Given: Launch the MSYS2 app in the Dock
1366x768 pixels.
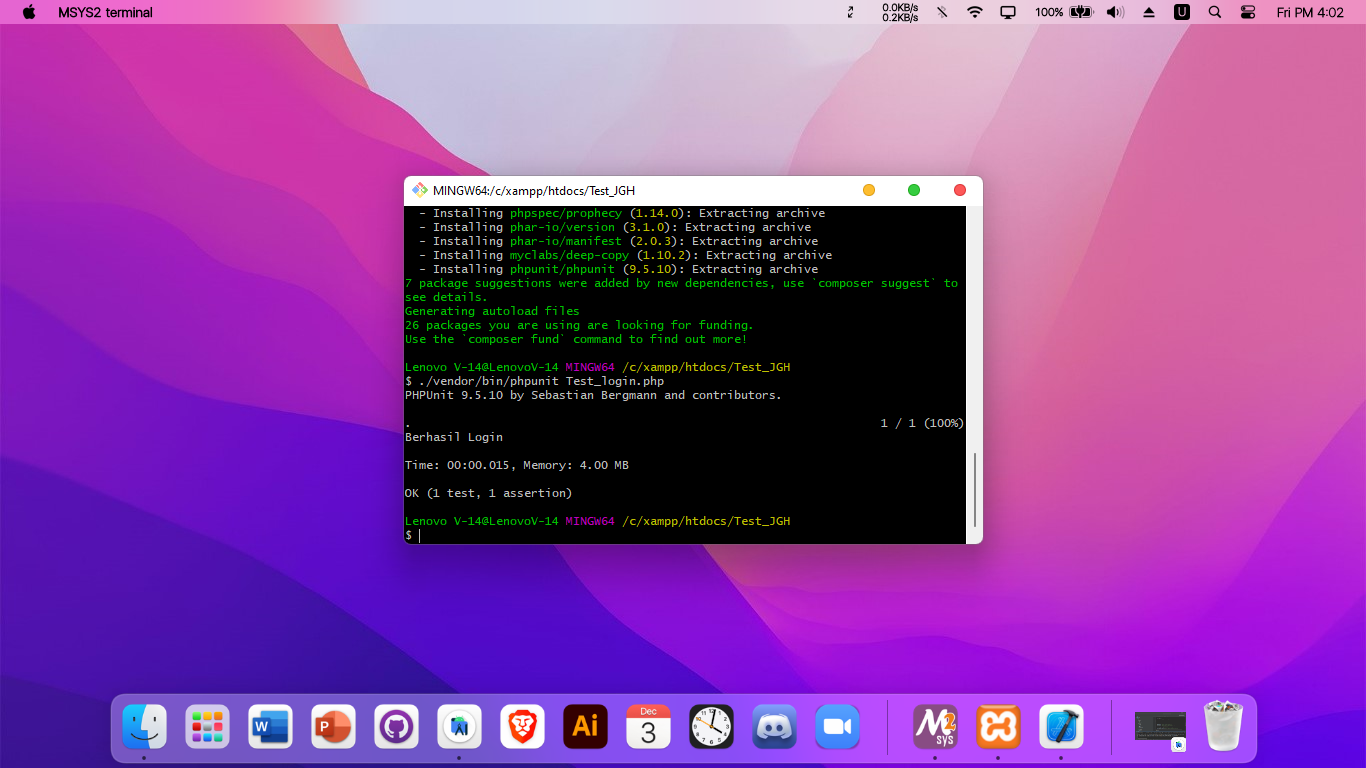Looking at the screenshot, I should pyautogui.click(x=933, y=727).
